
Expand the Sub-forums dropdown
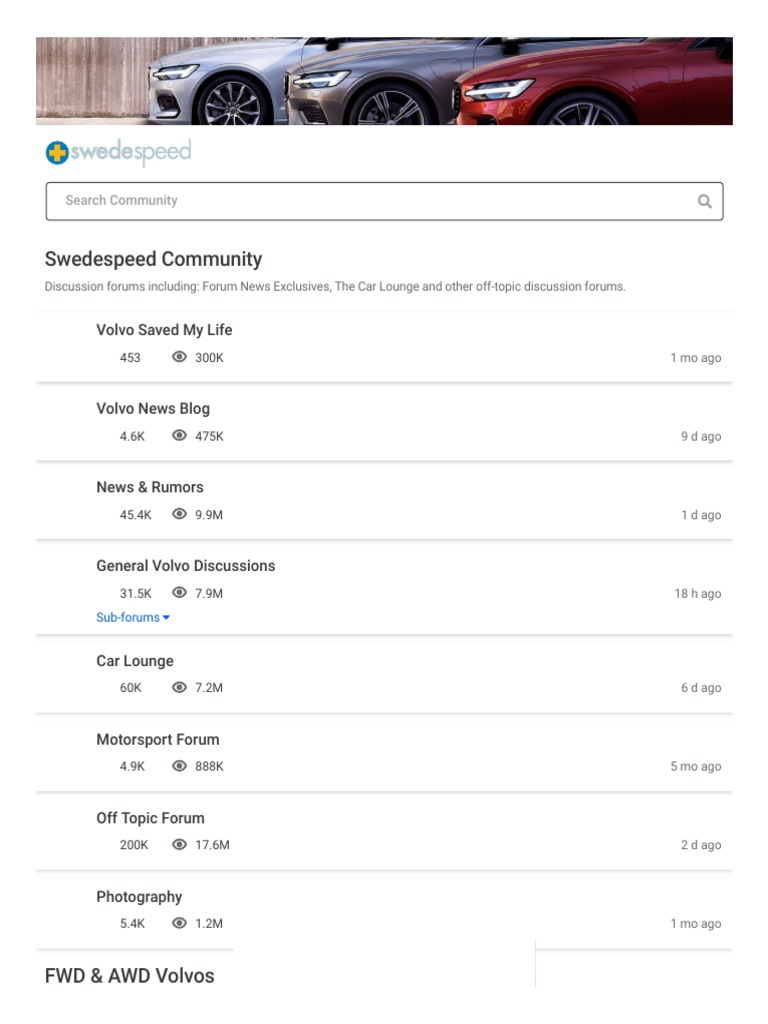[x=133, y=618]
